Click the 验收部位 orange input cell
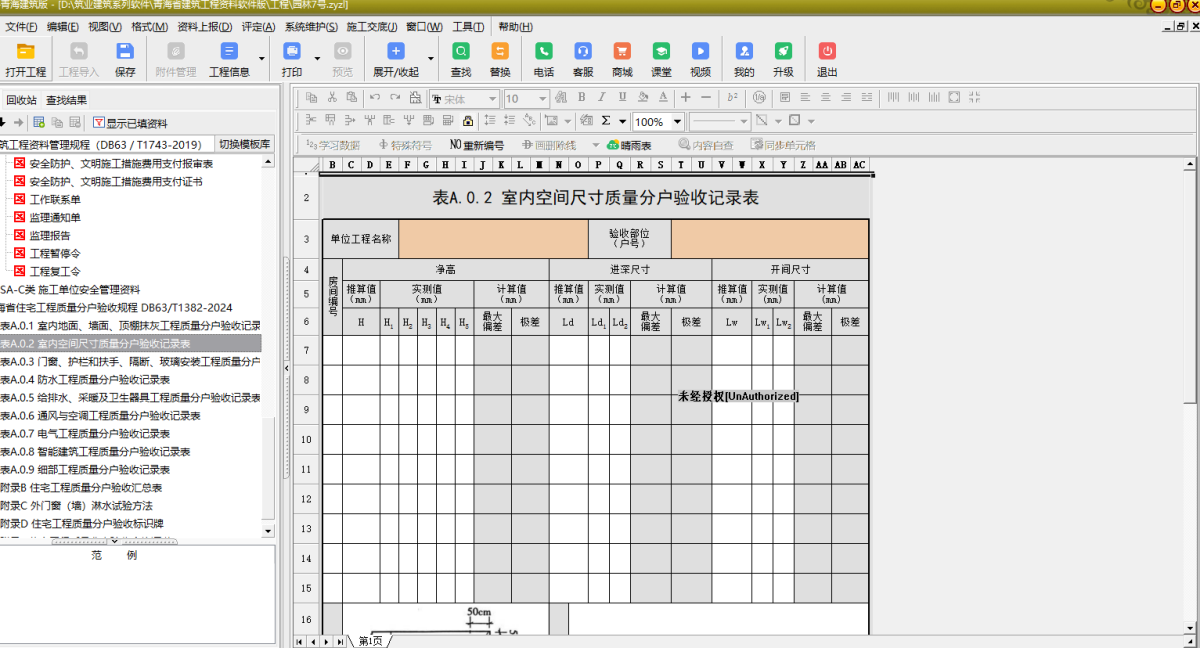Screen dimensions: 1200x648 770,239
